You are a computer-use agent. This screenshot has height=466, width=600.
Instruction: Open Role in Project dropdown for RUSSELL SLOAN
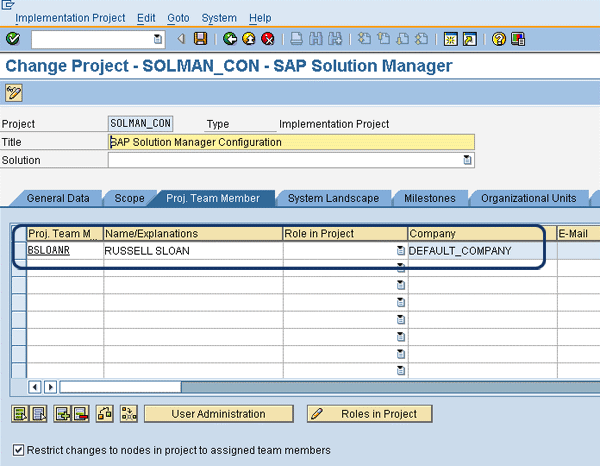tap(400, 251)
